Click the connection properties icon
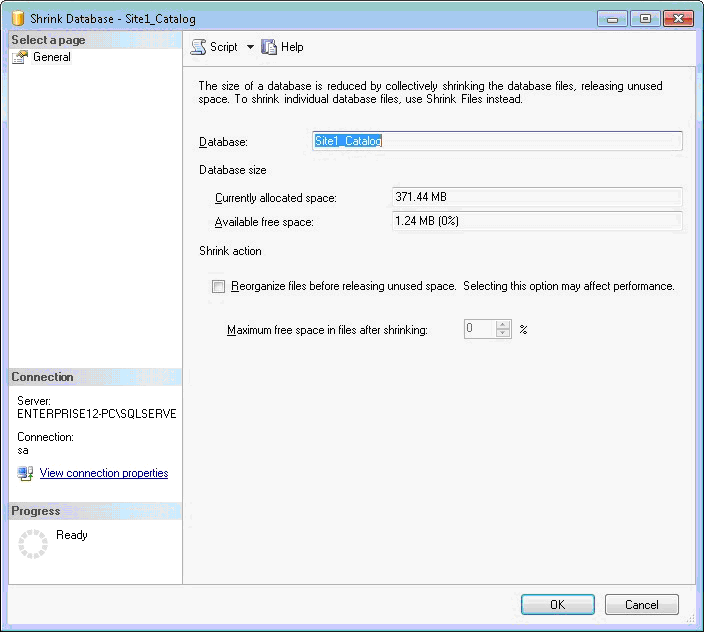The image size is (704, 632). [x=25, y=473]
